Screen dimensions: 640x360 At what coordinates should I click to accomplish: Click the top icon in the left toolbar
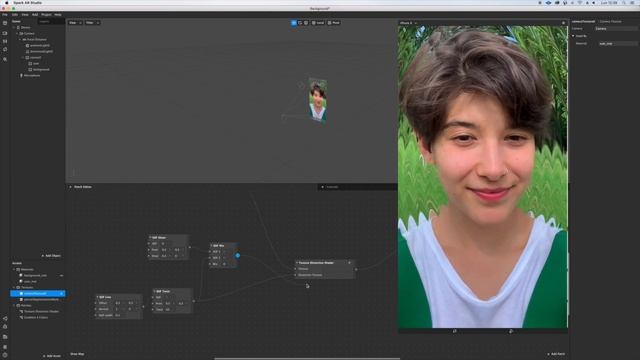tap(5, 23)
